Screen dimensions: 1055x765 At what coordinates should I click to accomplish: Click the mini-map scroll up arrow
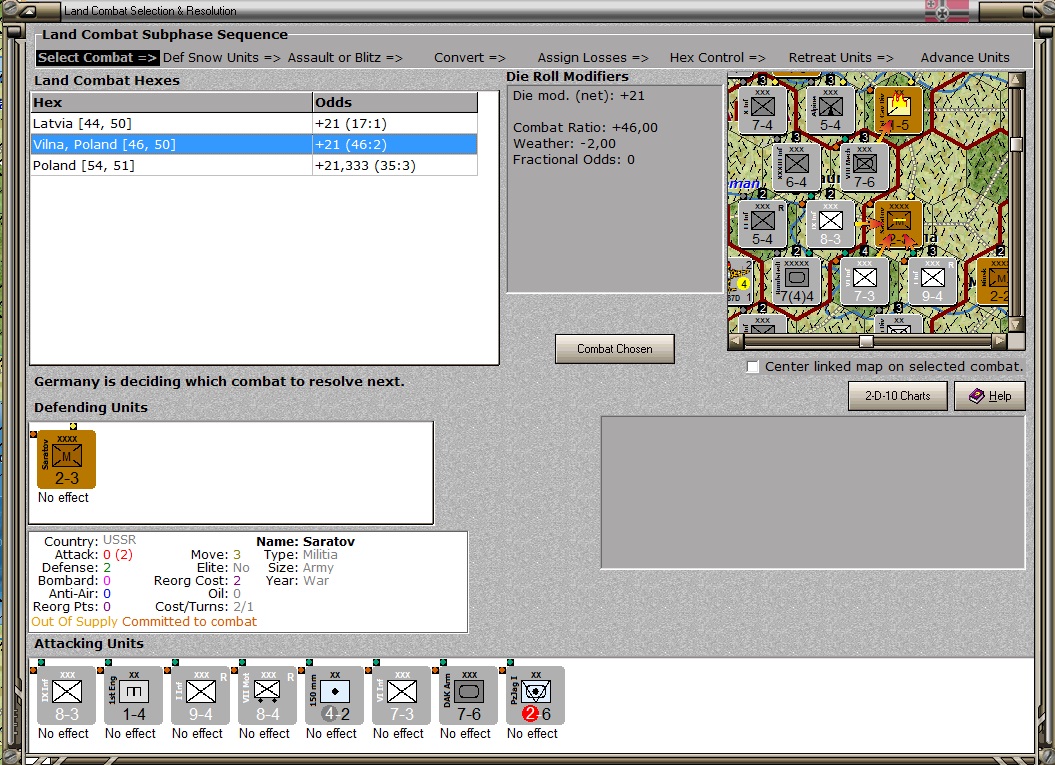(x=1017, y=80)
